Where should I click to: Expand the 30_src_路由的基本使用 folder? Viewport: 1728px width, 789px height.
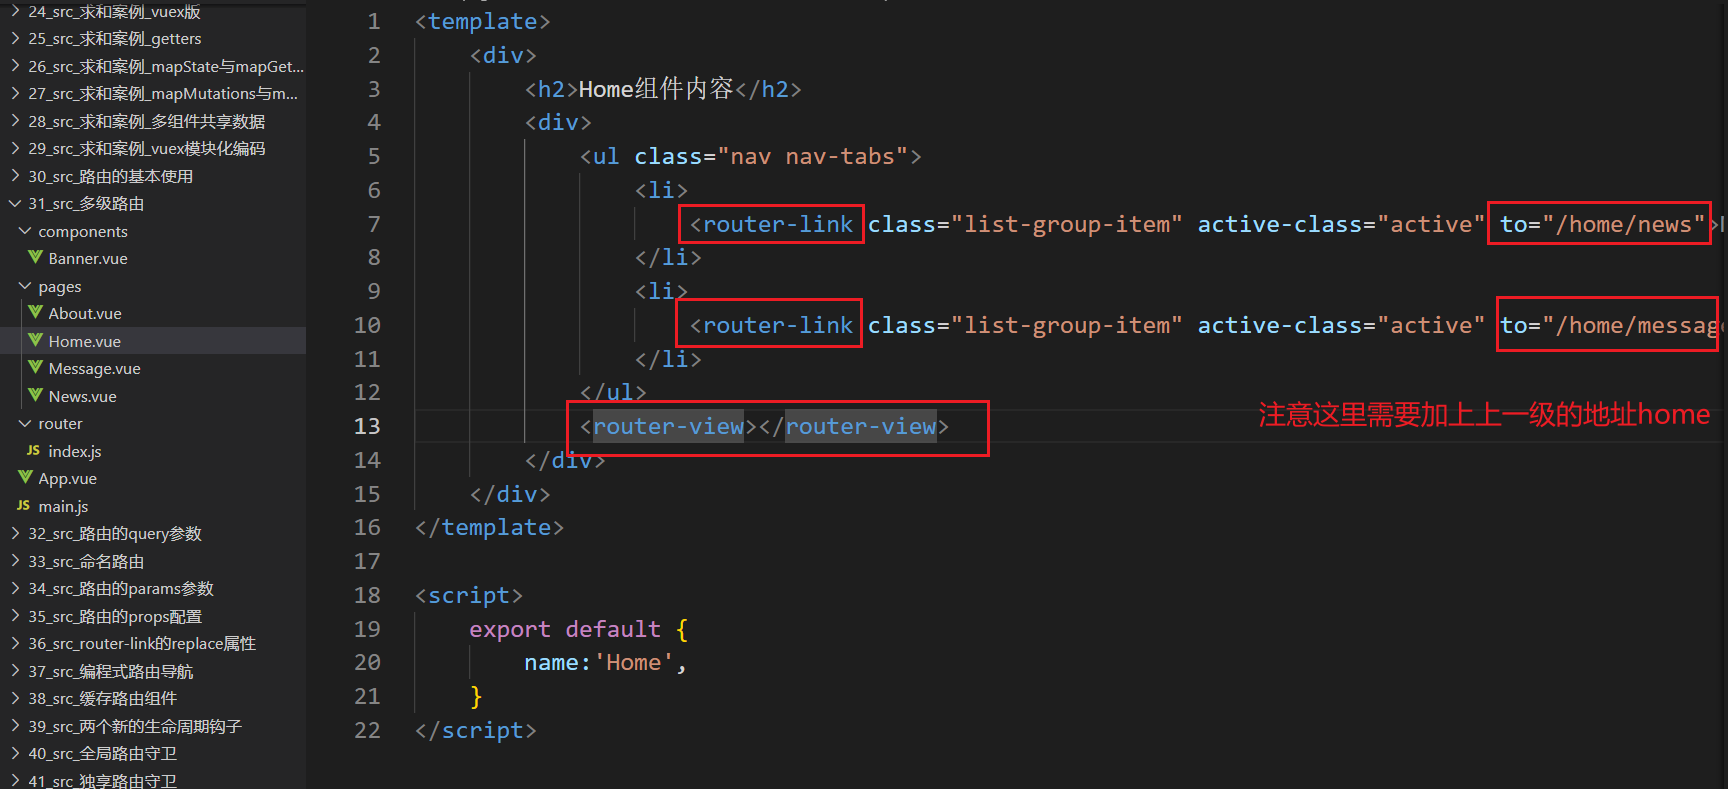(x=15, y=176)
